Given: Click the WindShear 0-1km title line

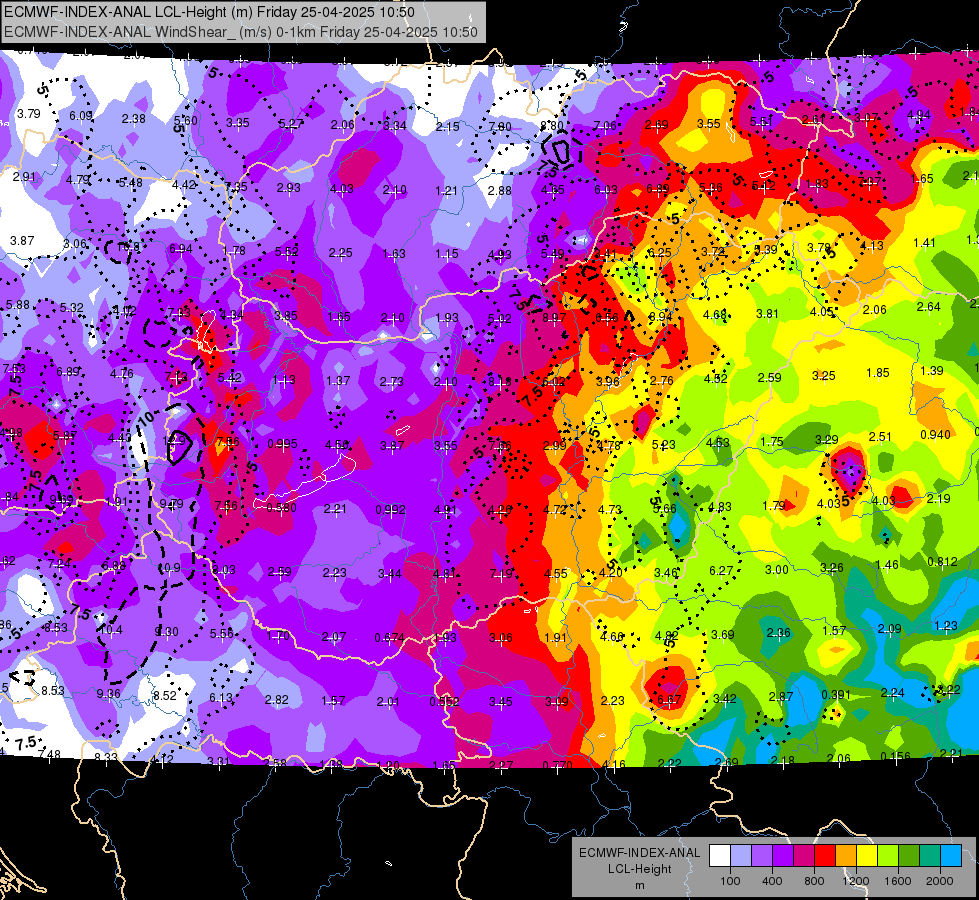Looking at the screenshot, I should [x=241, y=32].
